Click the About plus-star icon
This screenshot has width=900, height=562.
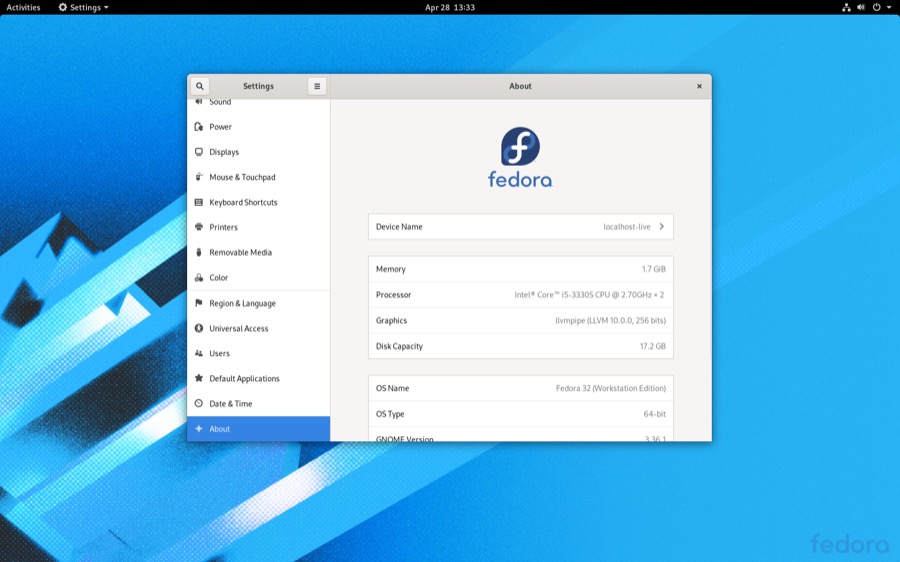[199, 429]
